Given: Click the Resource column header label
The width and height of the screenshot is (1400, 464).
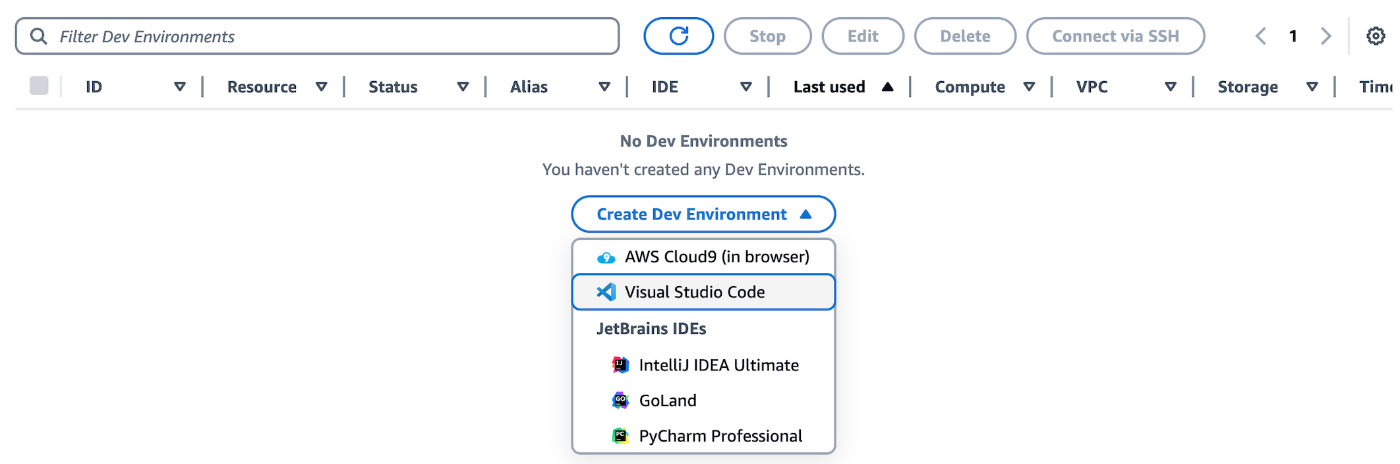Looking at the screenshot, I should (x=262, y=87).
